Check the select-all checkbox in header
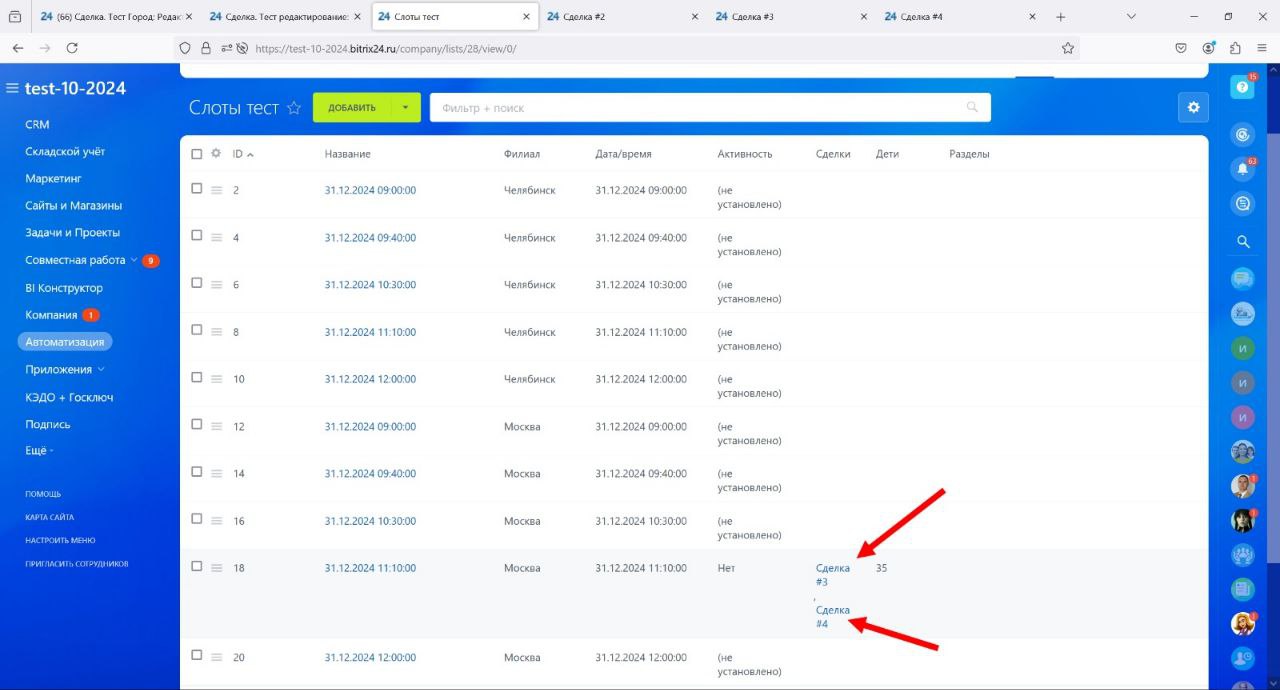 pyautogui.click(x=197, y=154)
